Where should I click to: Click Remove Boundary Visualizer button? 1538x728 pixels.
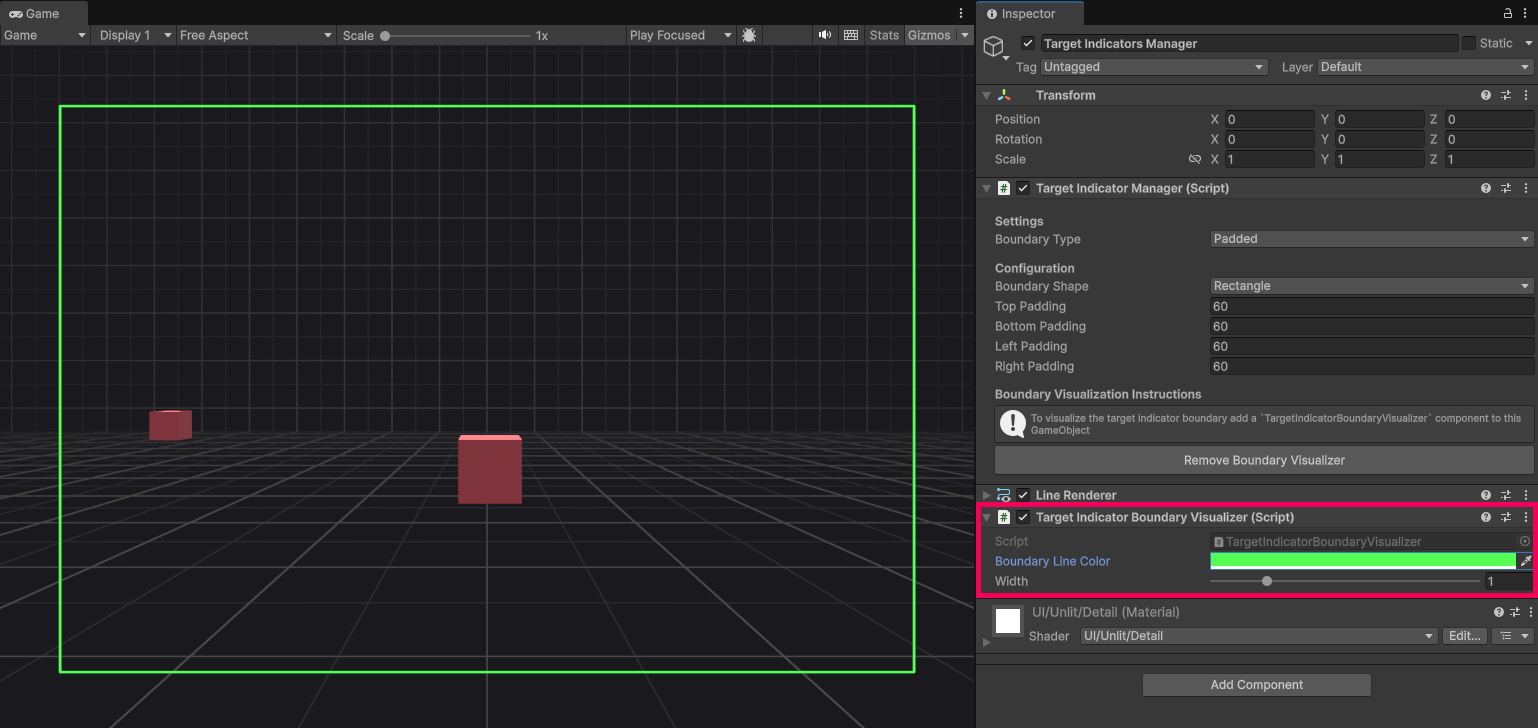[x=1264, y=460]
